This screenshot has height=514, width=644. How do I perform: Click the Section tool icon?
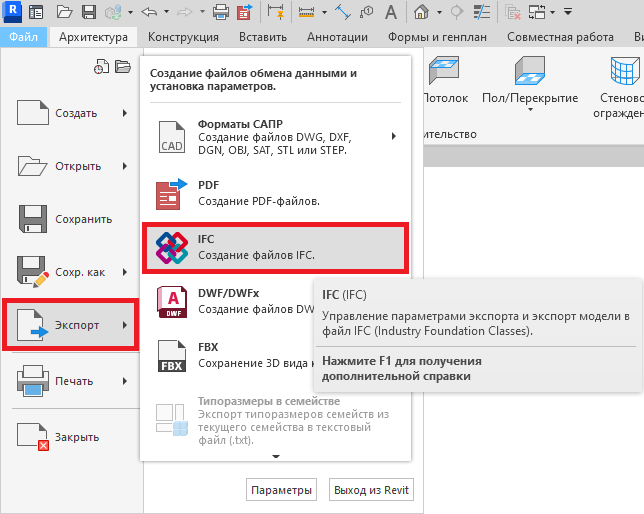[457, 12]
